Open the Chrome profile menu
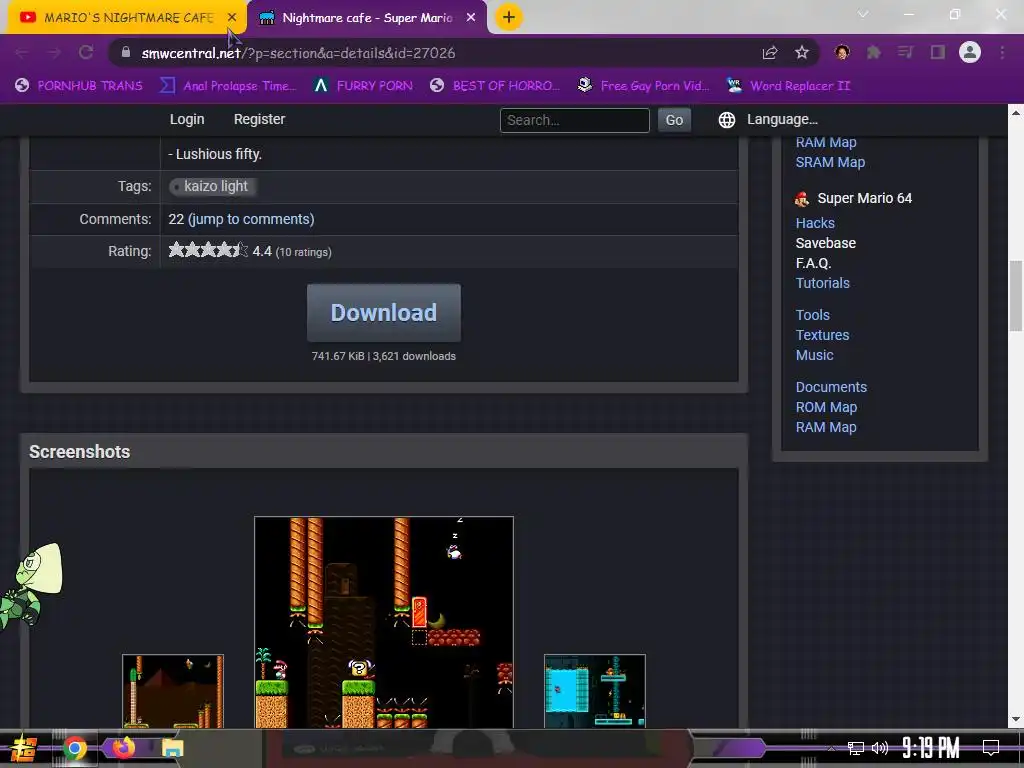 tap(970, 52)
